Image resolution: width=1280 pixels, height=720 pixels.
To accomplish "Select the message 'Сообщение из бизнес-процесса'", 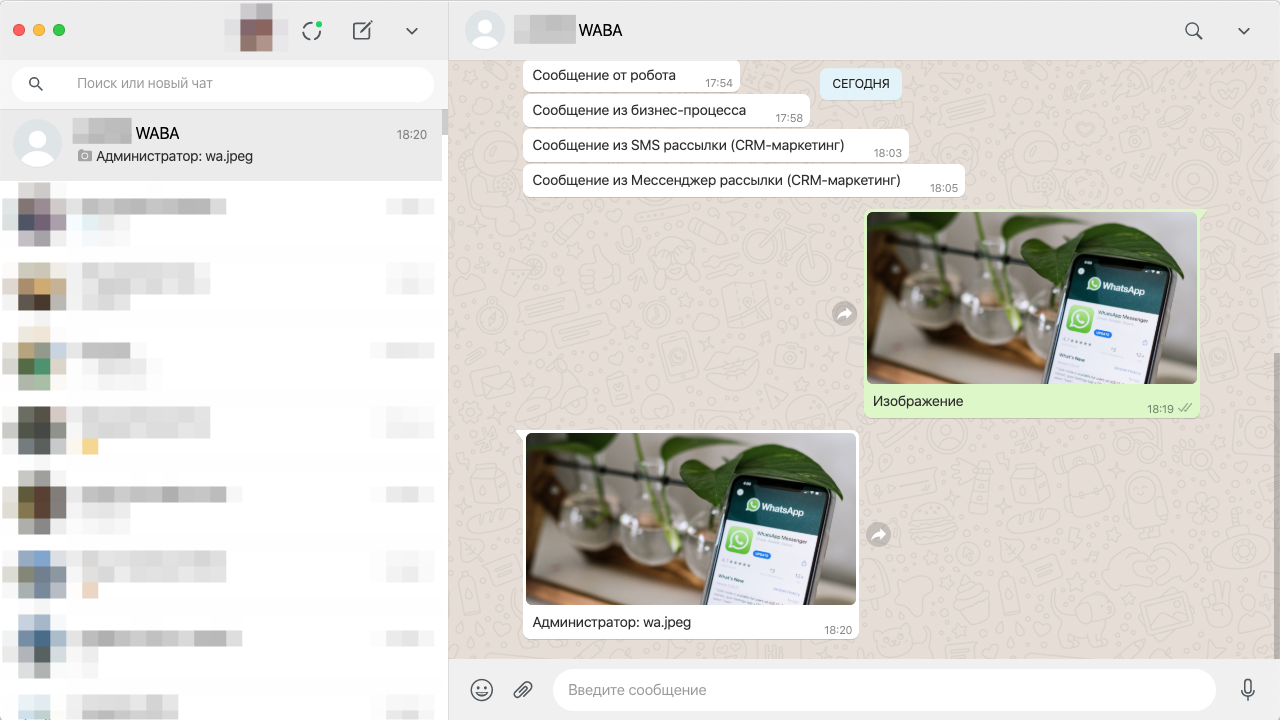I will pos(640,110).
